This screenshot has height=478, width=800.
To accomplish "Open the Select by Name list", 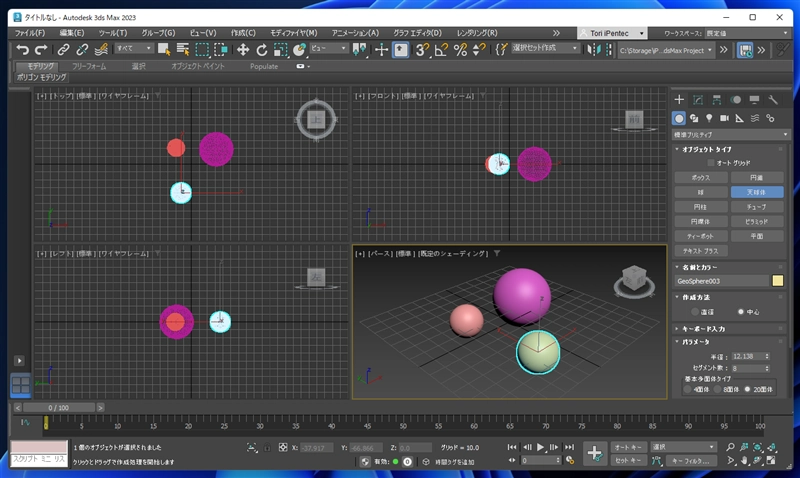I will point(183,49).
